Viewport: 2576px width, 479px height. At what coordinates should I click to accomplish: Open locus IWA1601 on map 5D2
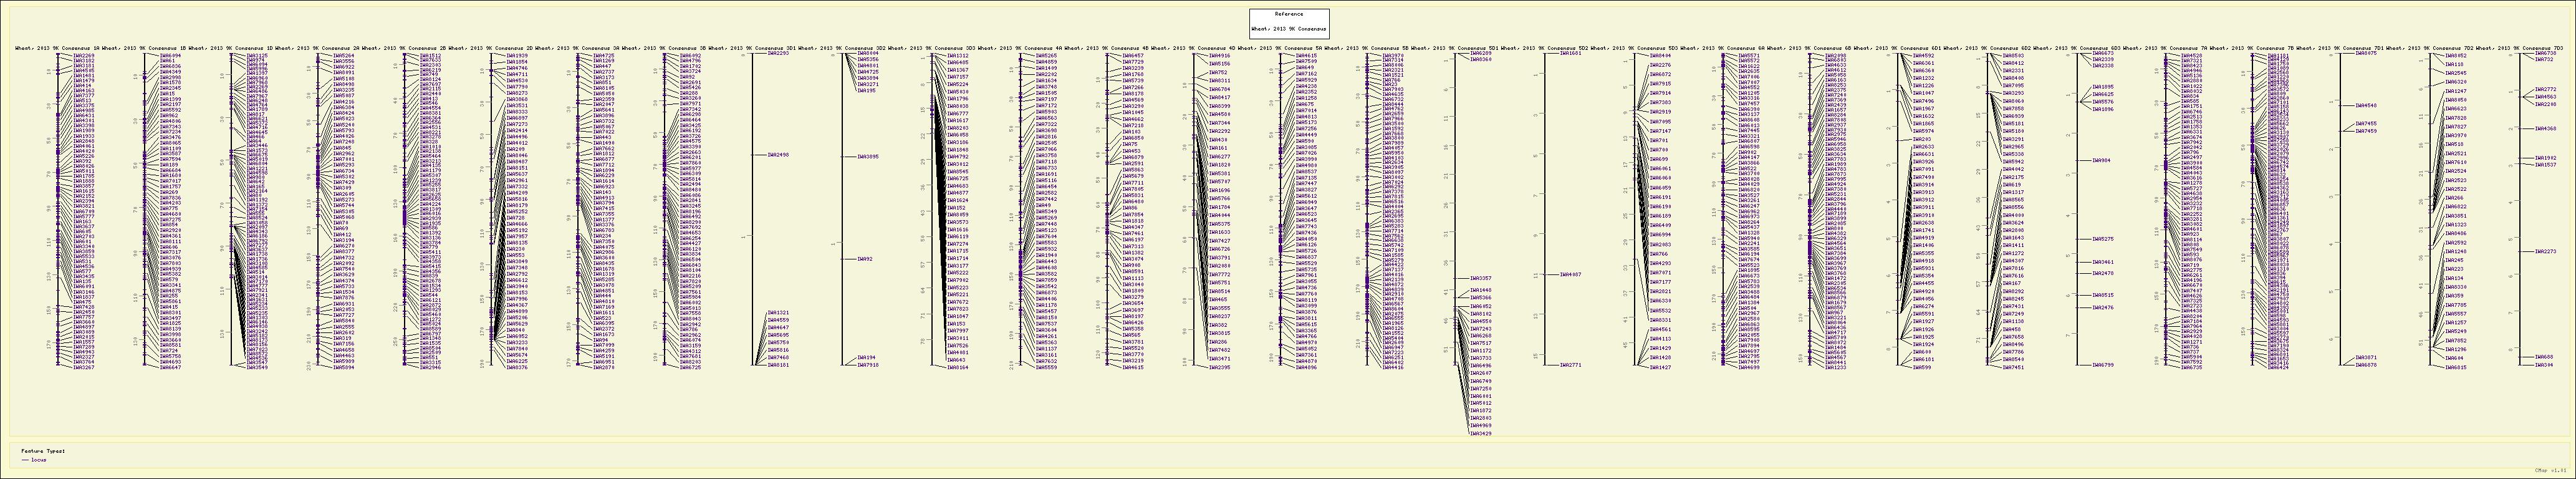point(1570,53)
